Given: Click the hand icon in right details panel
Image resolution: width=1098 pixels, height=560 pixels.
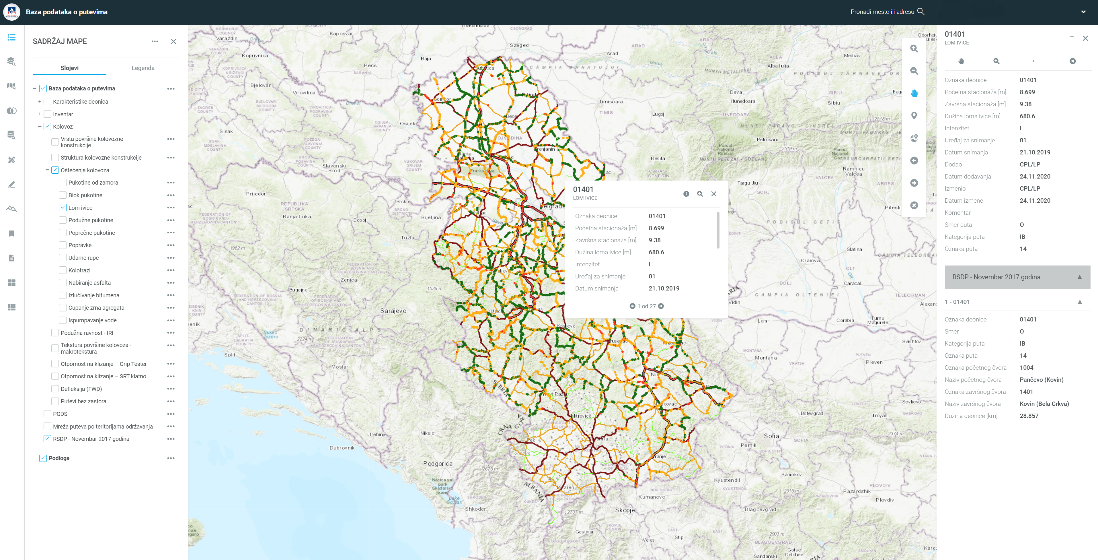Looking at the screenshot, I should tap(961, 62).
